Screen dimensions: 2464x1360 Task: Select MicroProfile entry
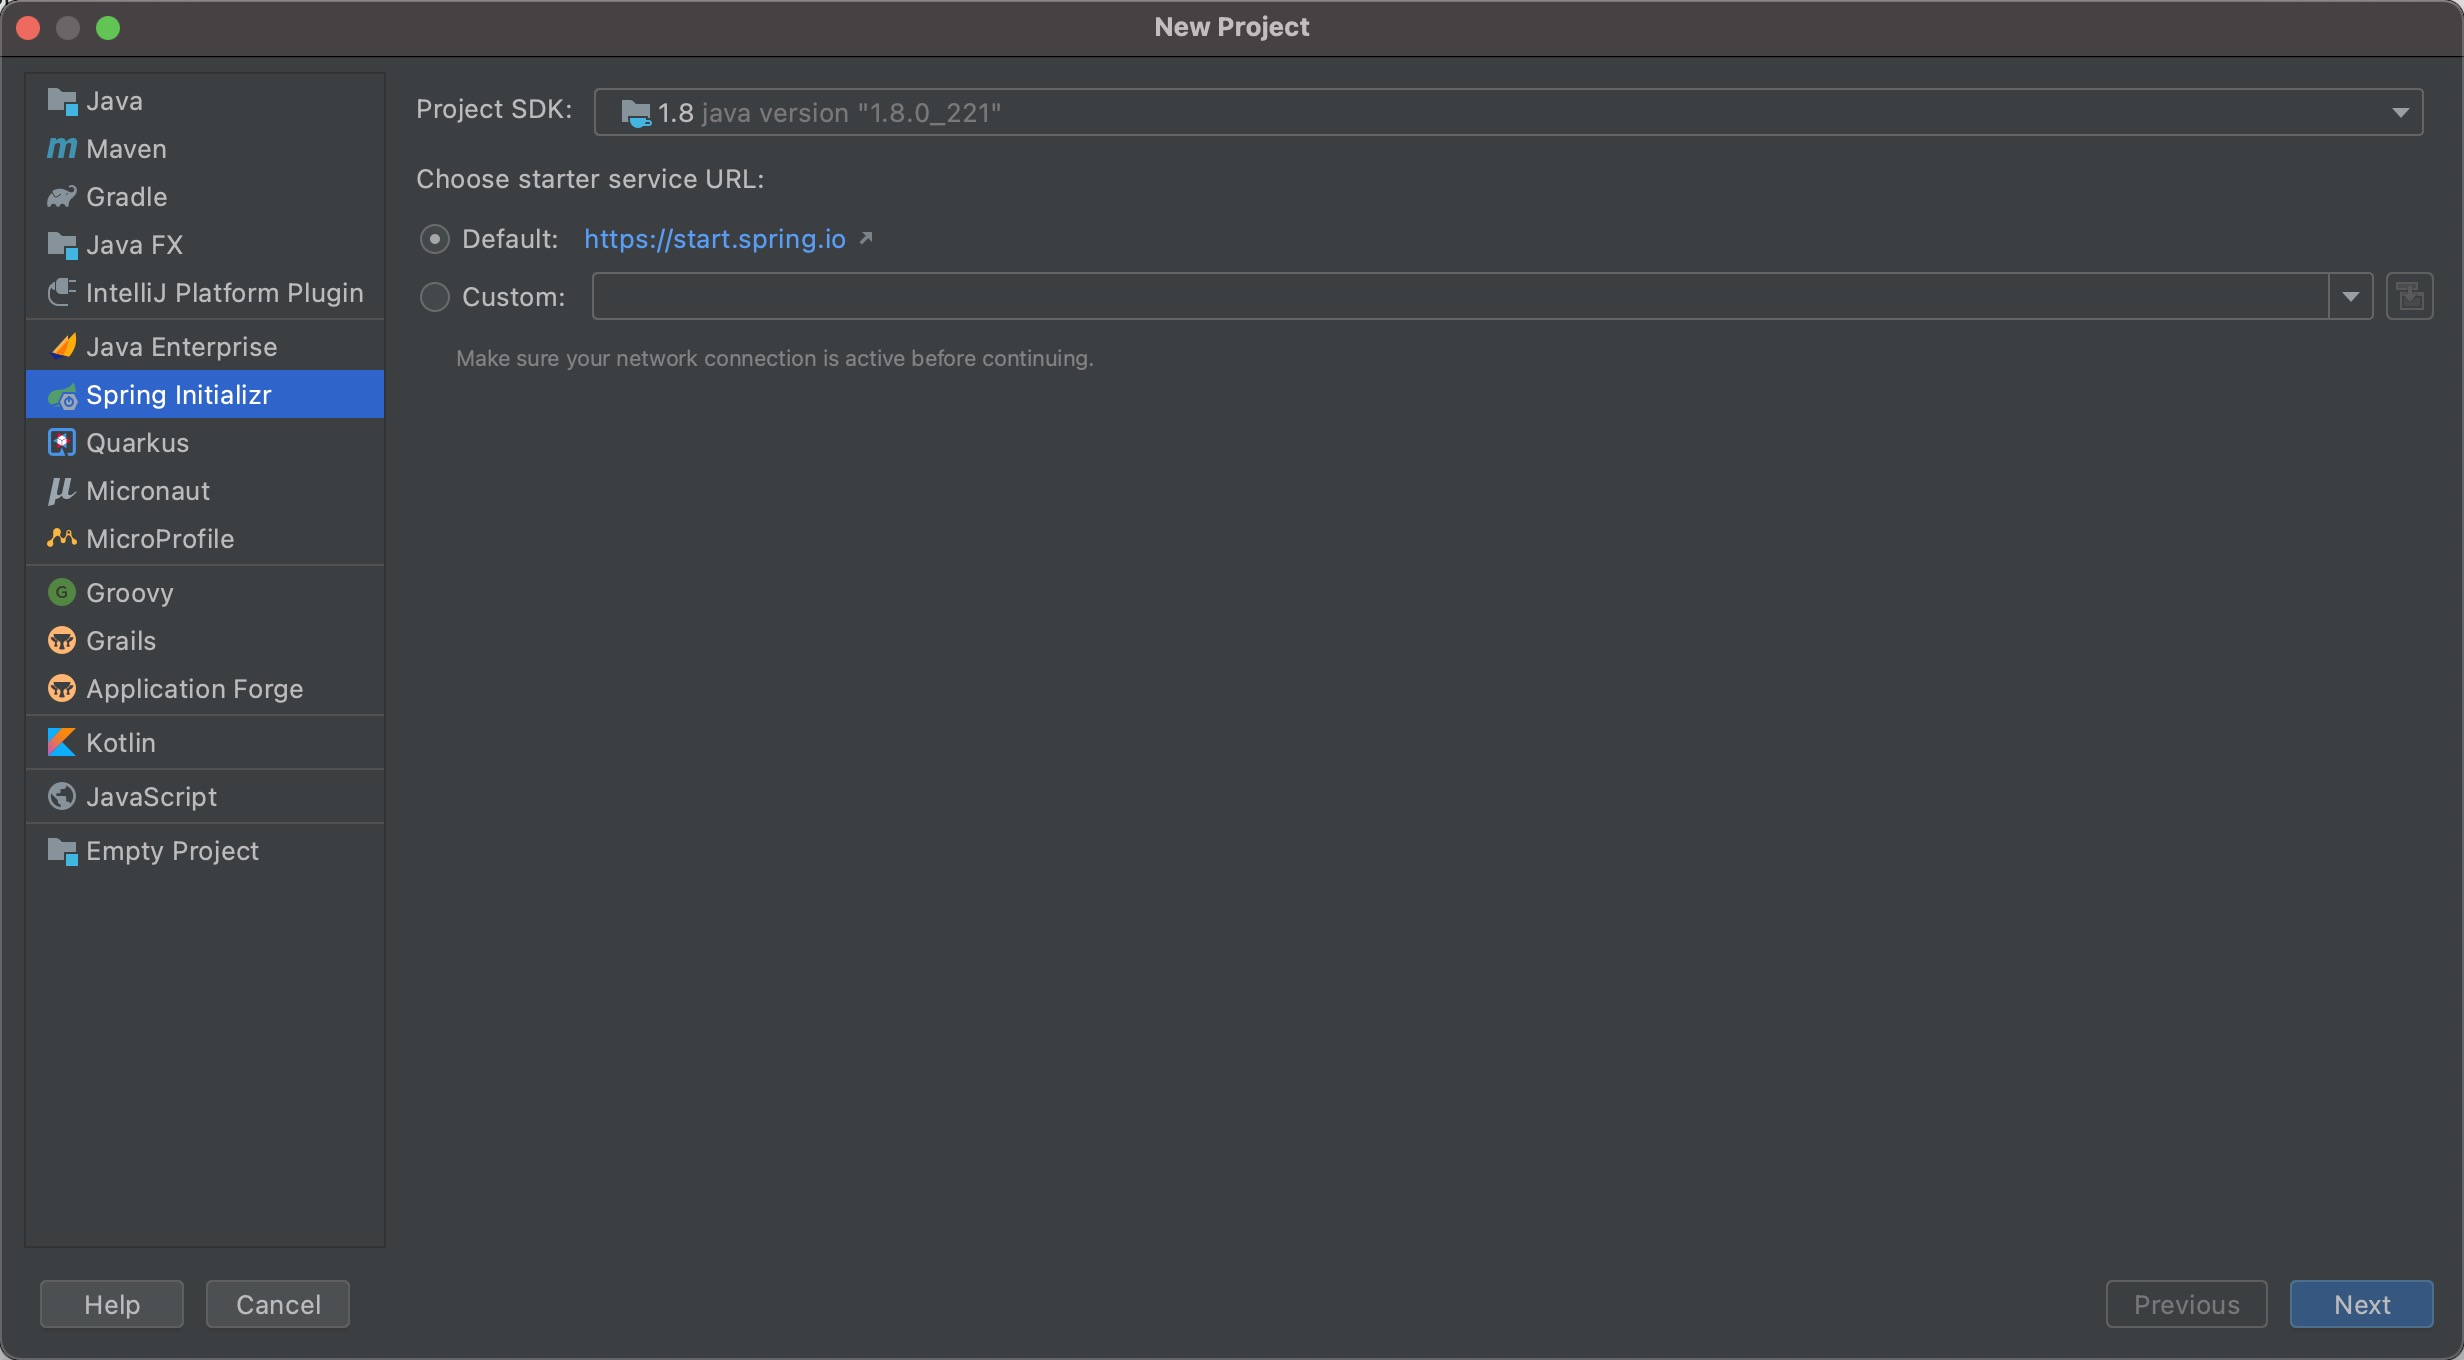(x=205, y=539)
